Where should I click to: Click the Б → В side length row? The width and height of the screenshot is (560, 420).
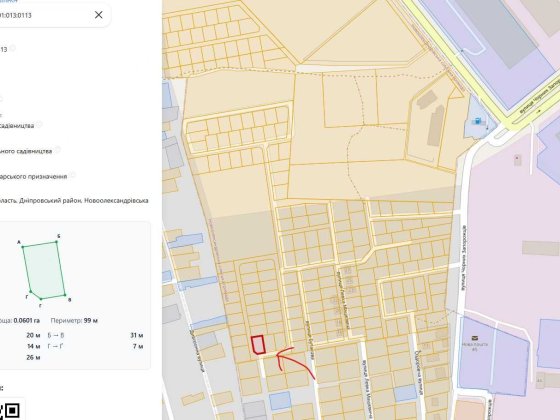(x=95, y=335)
